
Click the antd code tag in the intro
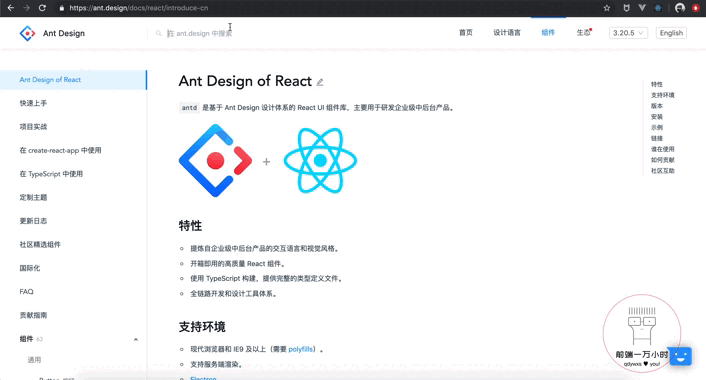(189, 108)
